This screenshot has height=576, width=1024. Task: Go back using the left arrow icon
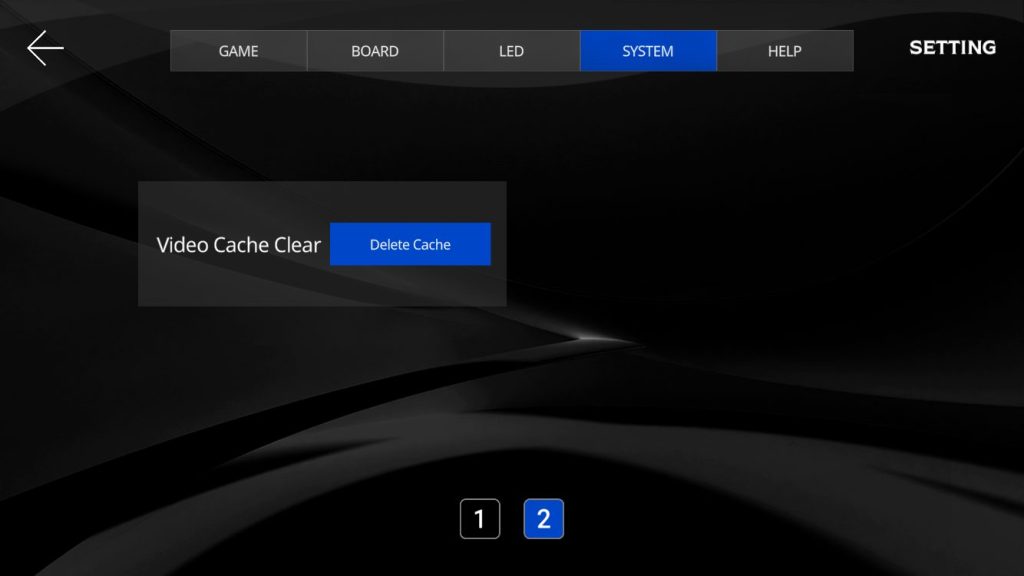(x=45, y=48)
